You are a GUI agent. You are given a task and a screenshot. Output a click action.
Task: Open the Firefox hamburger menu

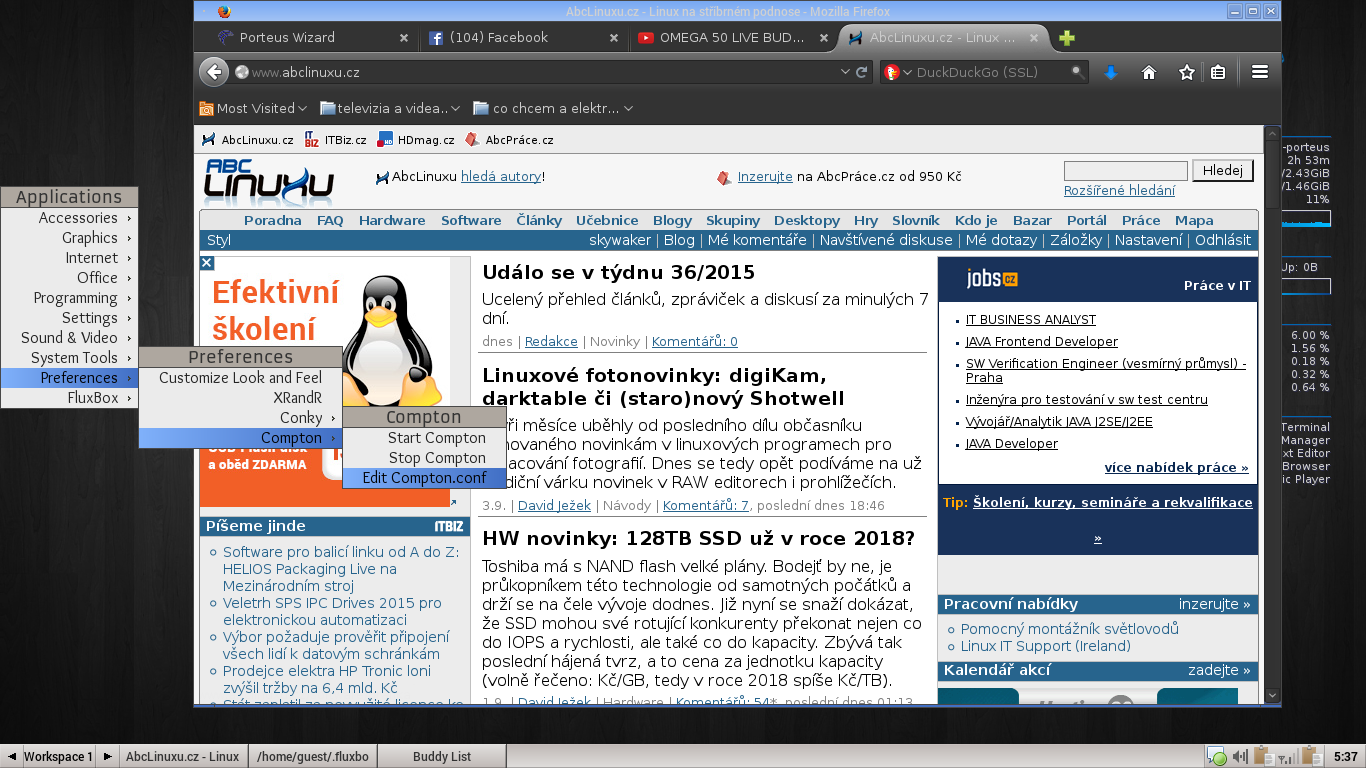click(x=1260, y=72)
